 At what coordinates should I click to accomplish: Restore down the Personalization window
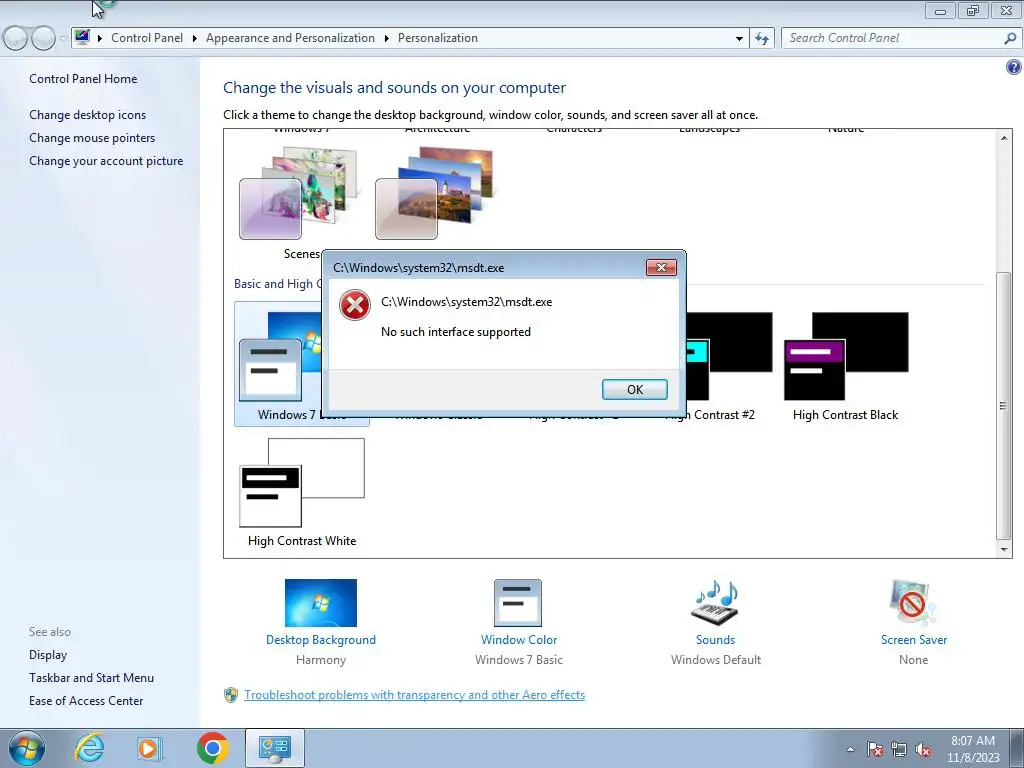click(x=972, y=10)
